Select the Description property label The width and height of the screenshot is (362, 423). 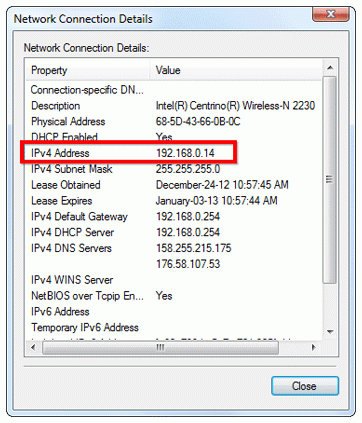click(56, 106)
